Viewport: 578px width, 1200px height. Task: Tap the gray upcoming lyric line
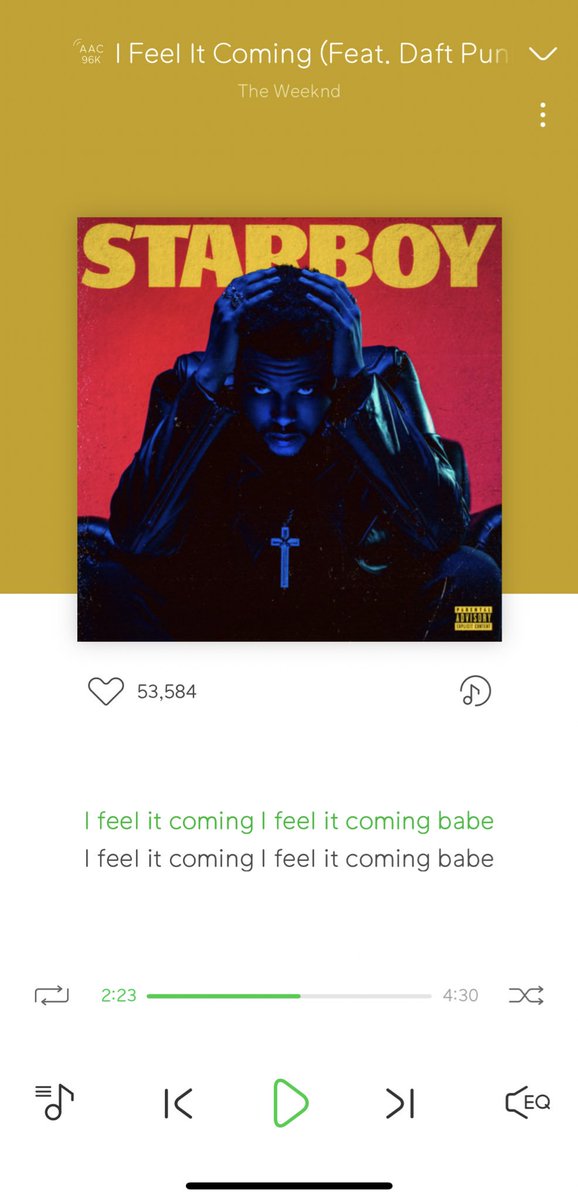(x=289, y=858)
